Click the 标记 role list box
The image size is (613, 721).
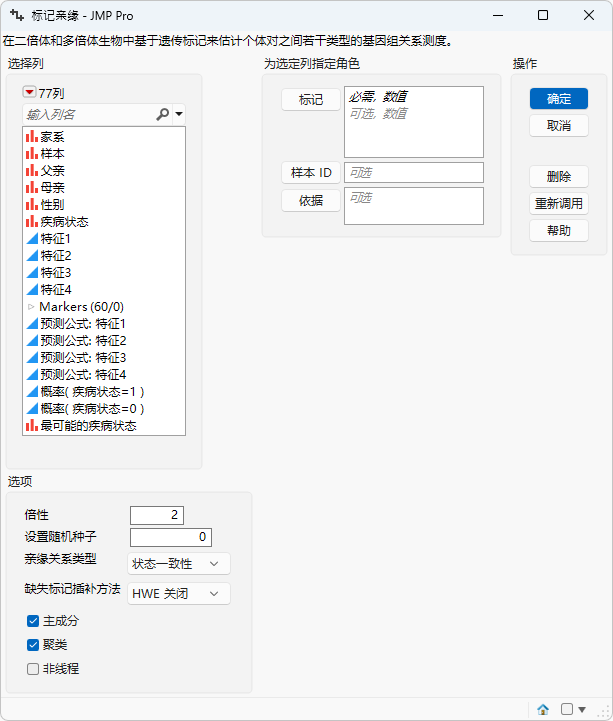tap(414, 122)
